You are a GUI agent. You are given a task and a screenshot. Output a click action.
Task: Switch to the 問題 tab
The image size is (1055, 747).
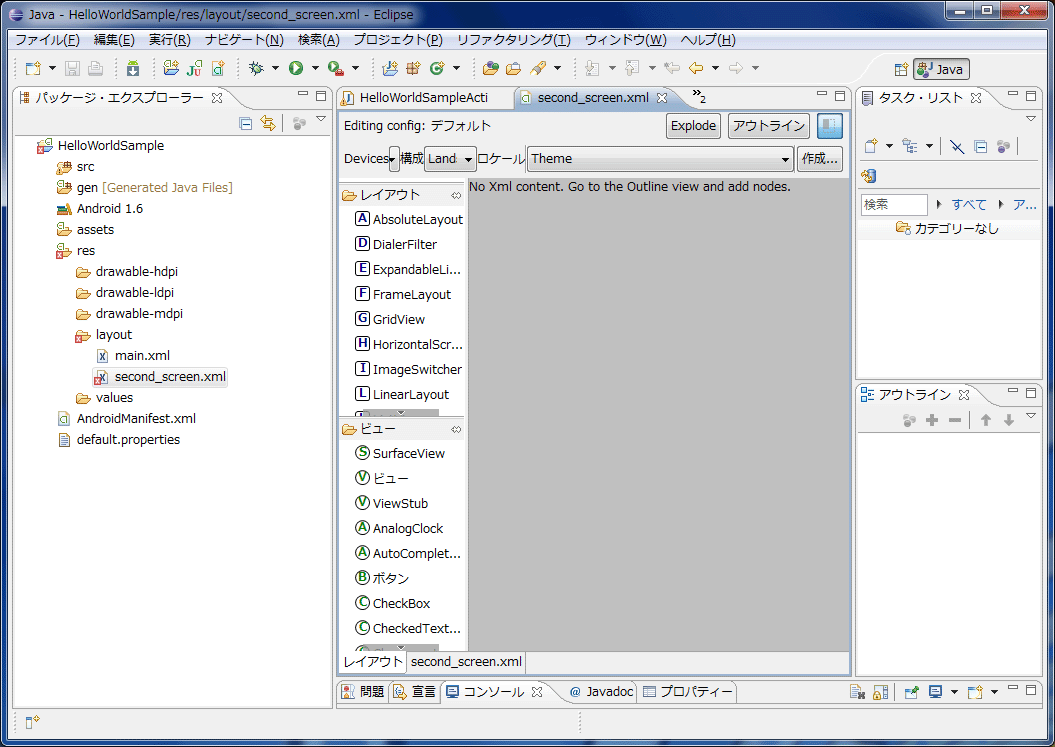(363, 692)
